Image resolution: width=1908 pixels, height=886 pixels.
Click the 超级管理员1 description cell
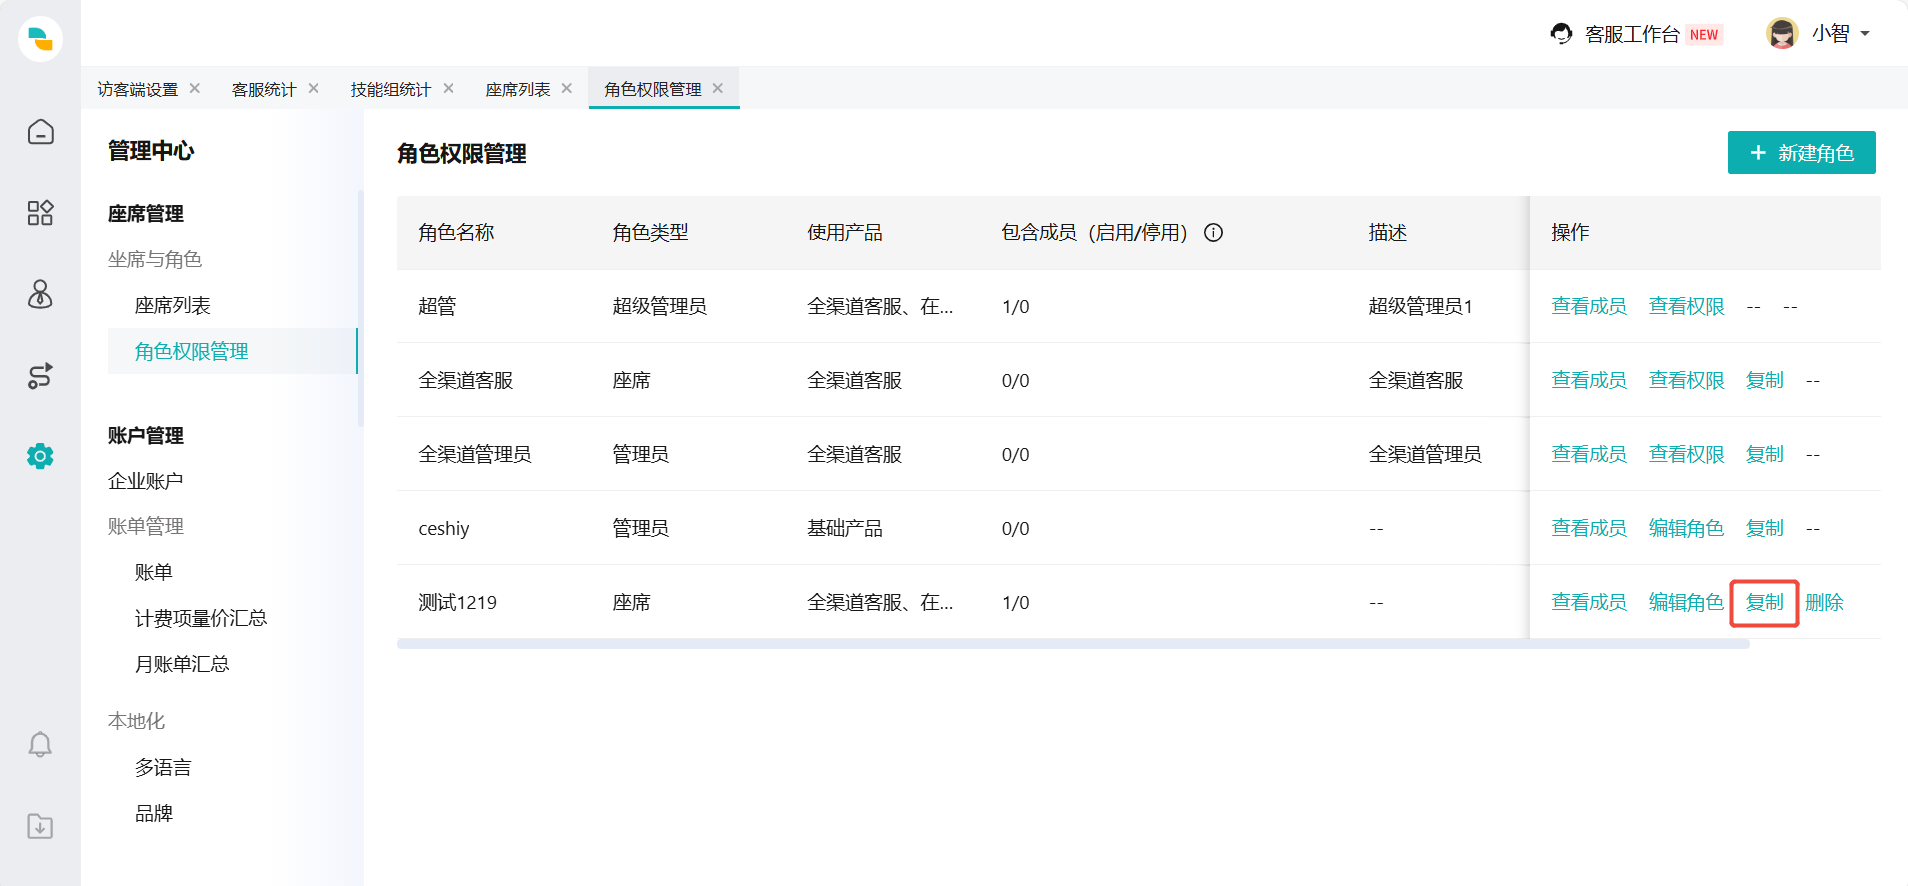pyautogui.click(x=1421, y=306)
